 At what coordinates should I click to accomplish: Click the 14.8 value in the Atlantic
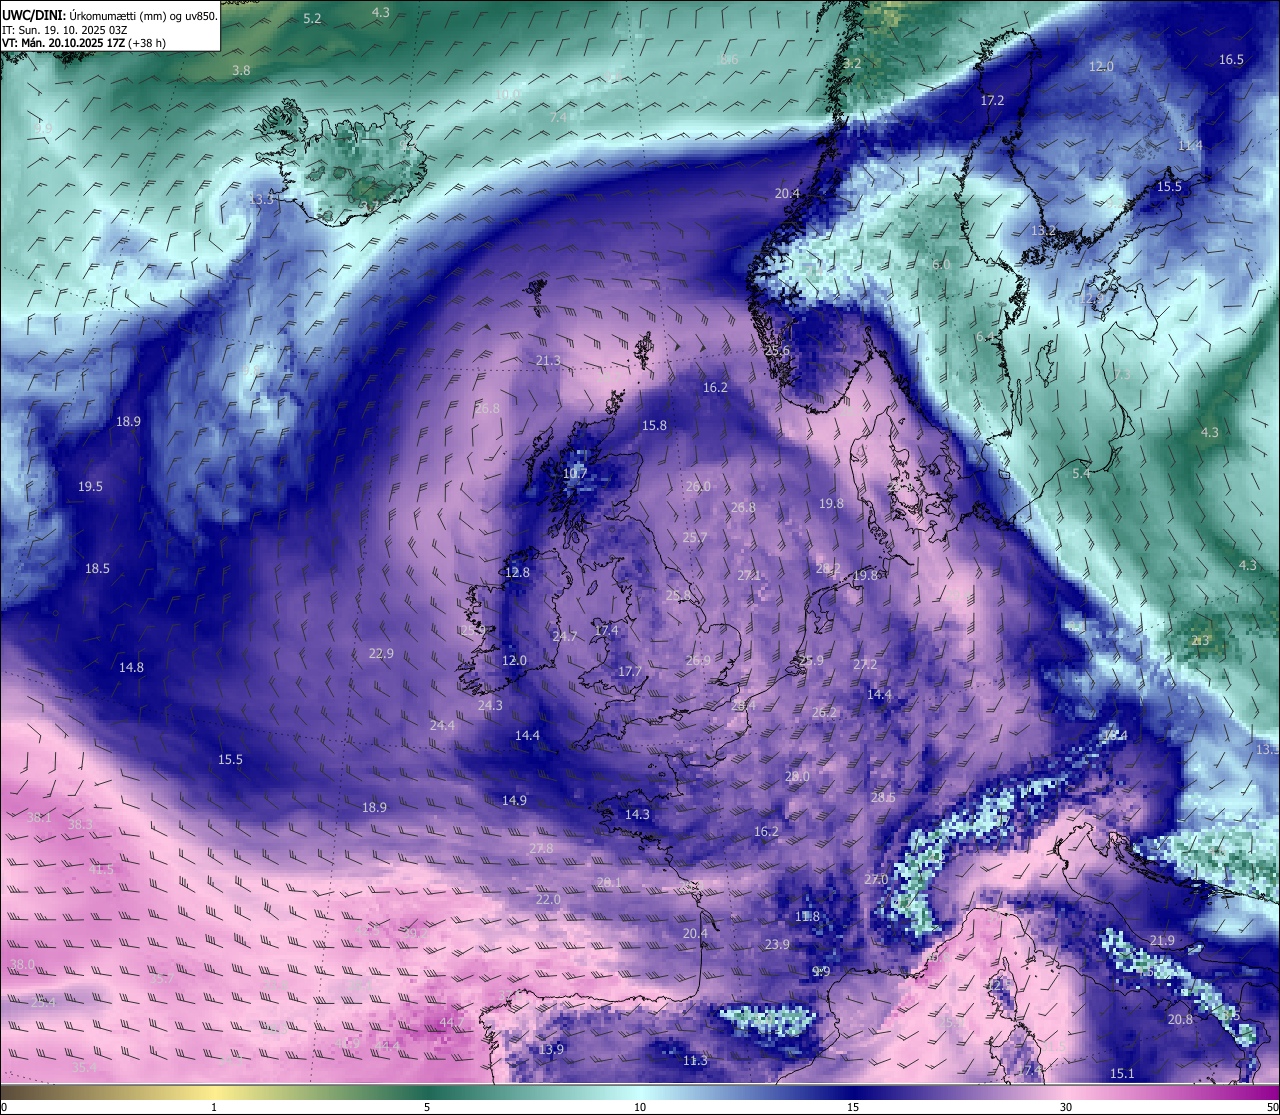pyautogui.click(x=131, y=667)
